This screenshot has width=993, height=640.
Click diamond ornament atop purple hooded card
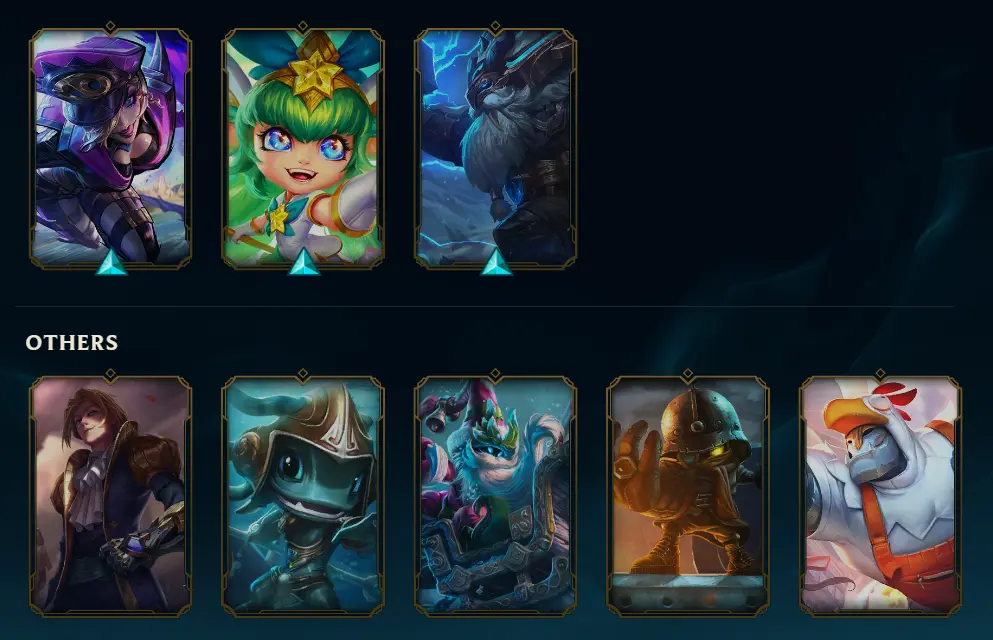click(110, 27)
